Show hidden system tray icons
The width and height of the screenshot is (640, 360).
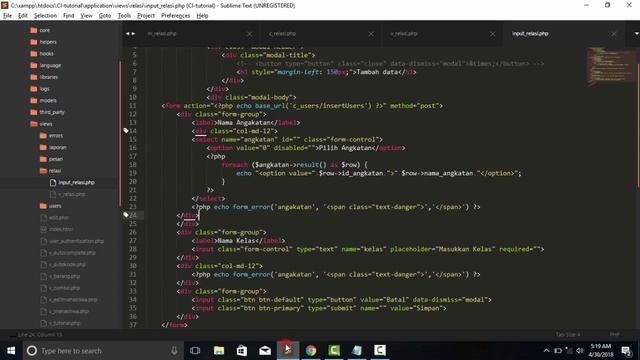546,351
